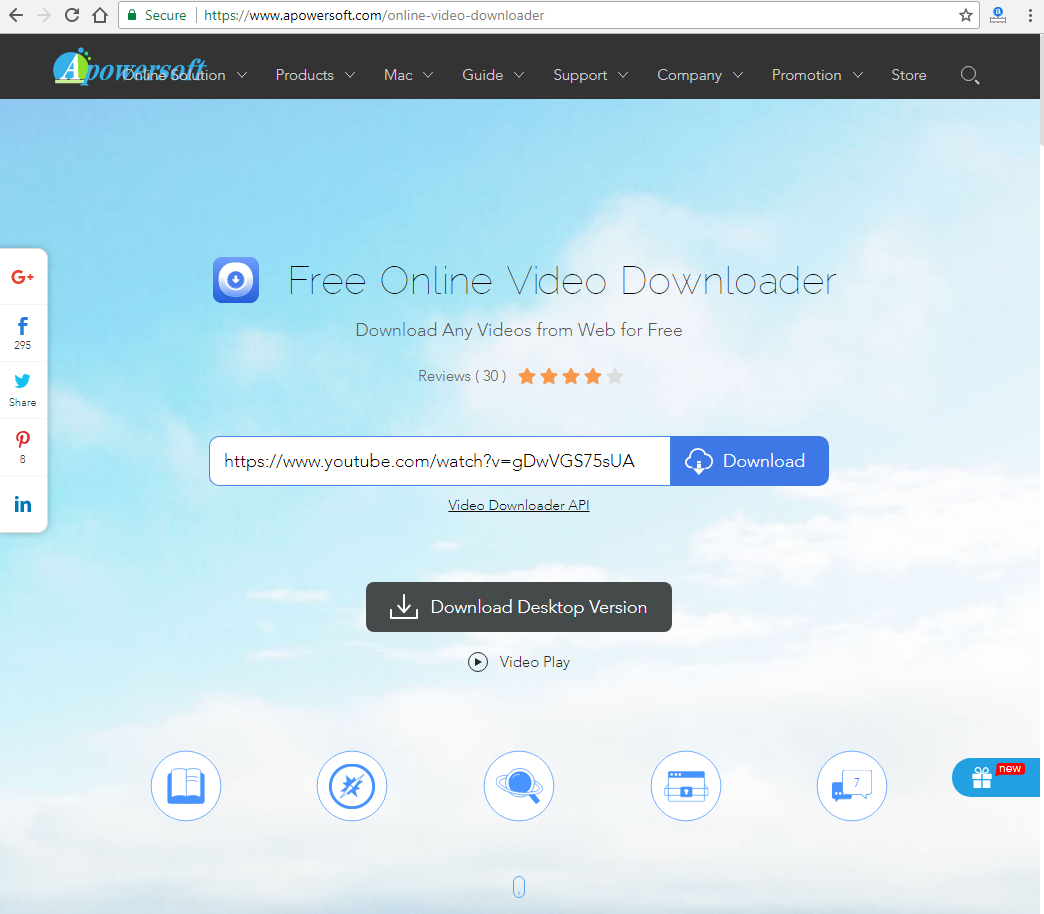1044x914 pixels.
Task: Click the Video Play button
Action: click(x=519, y=662)
